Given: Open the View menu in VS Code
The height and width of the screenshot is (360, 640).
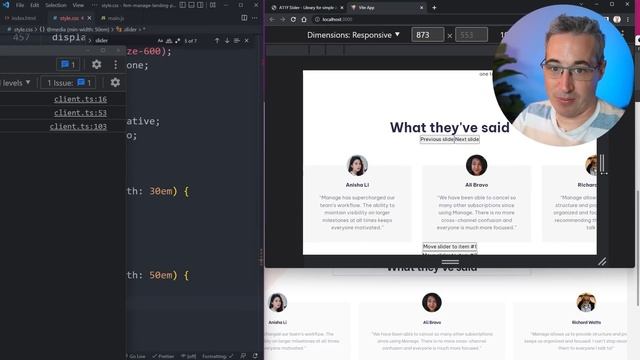Looking at the screenshot, I should click(x=78, y=5).
